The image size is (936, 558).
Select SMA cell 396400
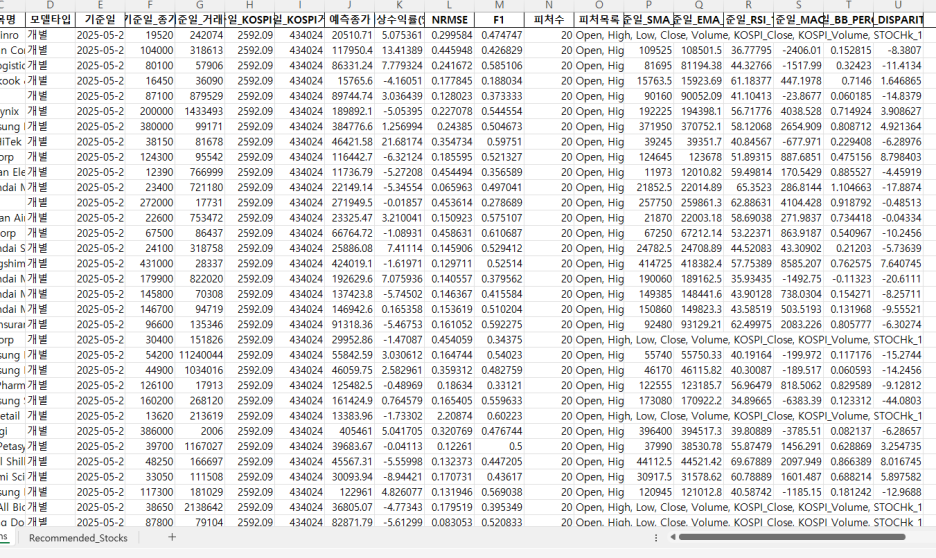(648, 431)
